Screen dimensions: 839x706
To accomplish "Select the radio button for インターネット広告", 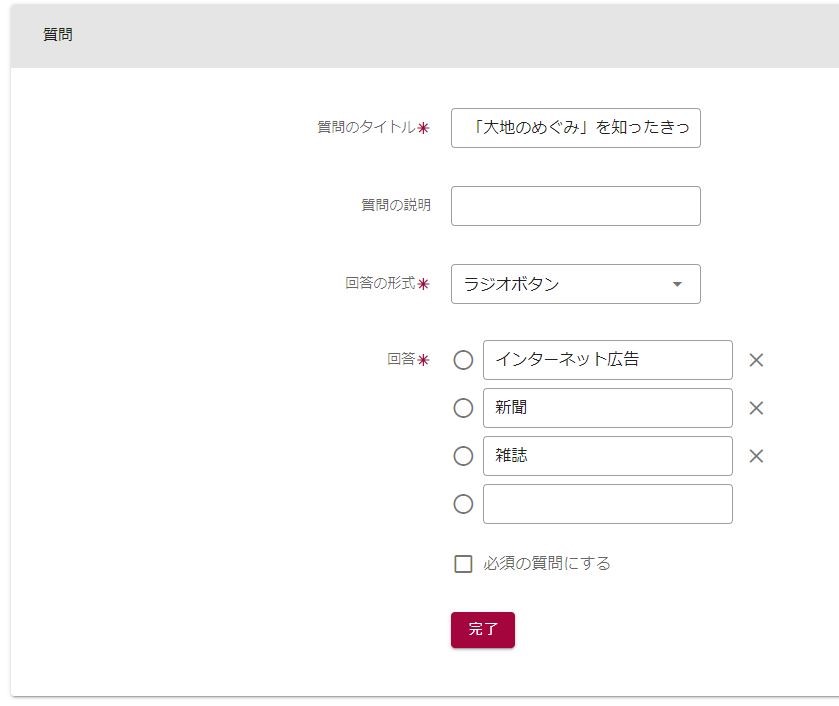I will [x=463, y=360].
